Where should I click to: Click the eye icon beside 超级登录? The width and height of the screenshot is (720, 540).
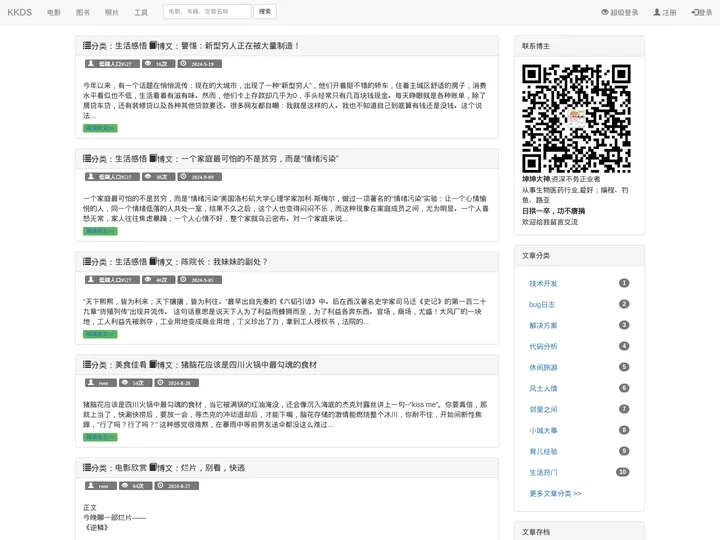click(x=605, y=12)
